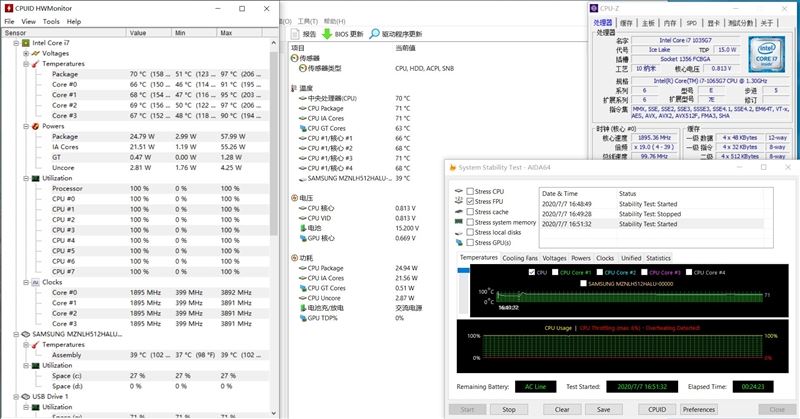Click the GPU TDP% icon in AIDA64
The image size is (800, 419).
[x=303, y=318]
